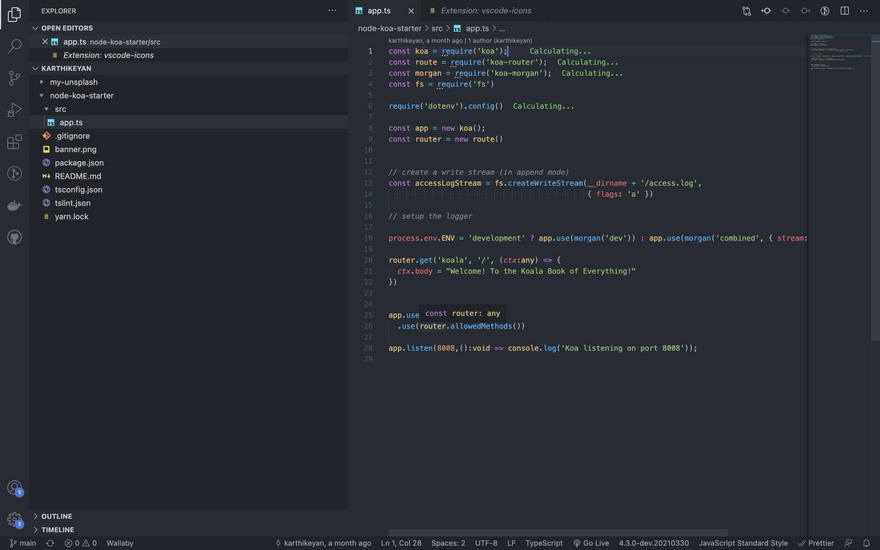This screenshot has height=550, width=880.
Task: Toggle Go Live server in status bar
Action: point(591,543)
